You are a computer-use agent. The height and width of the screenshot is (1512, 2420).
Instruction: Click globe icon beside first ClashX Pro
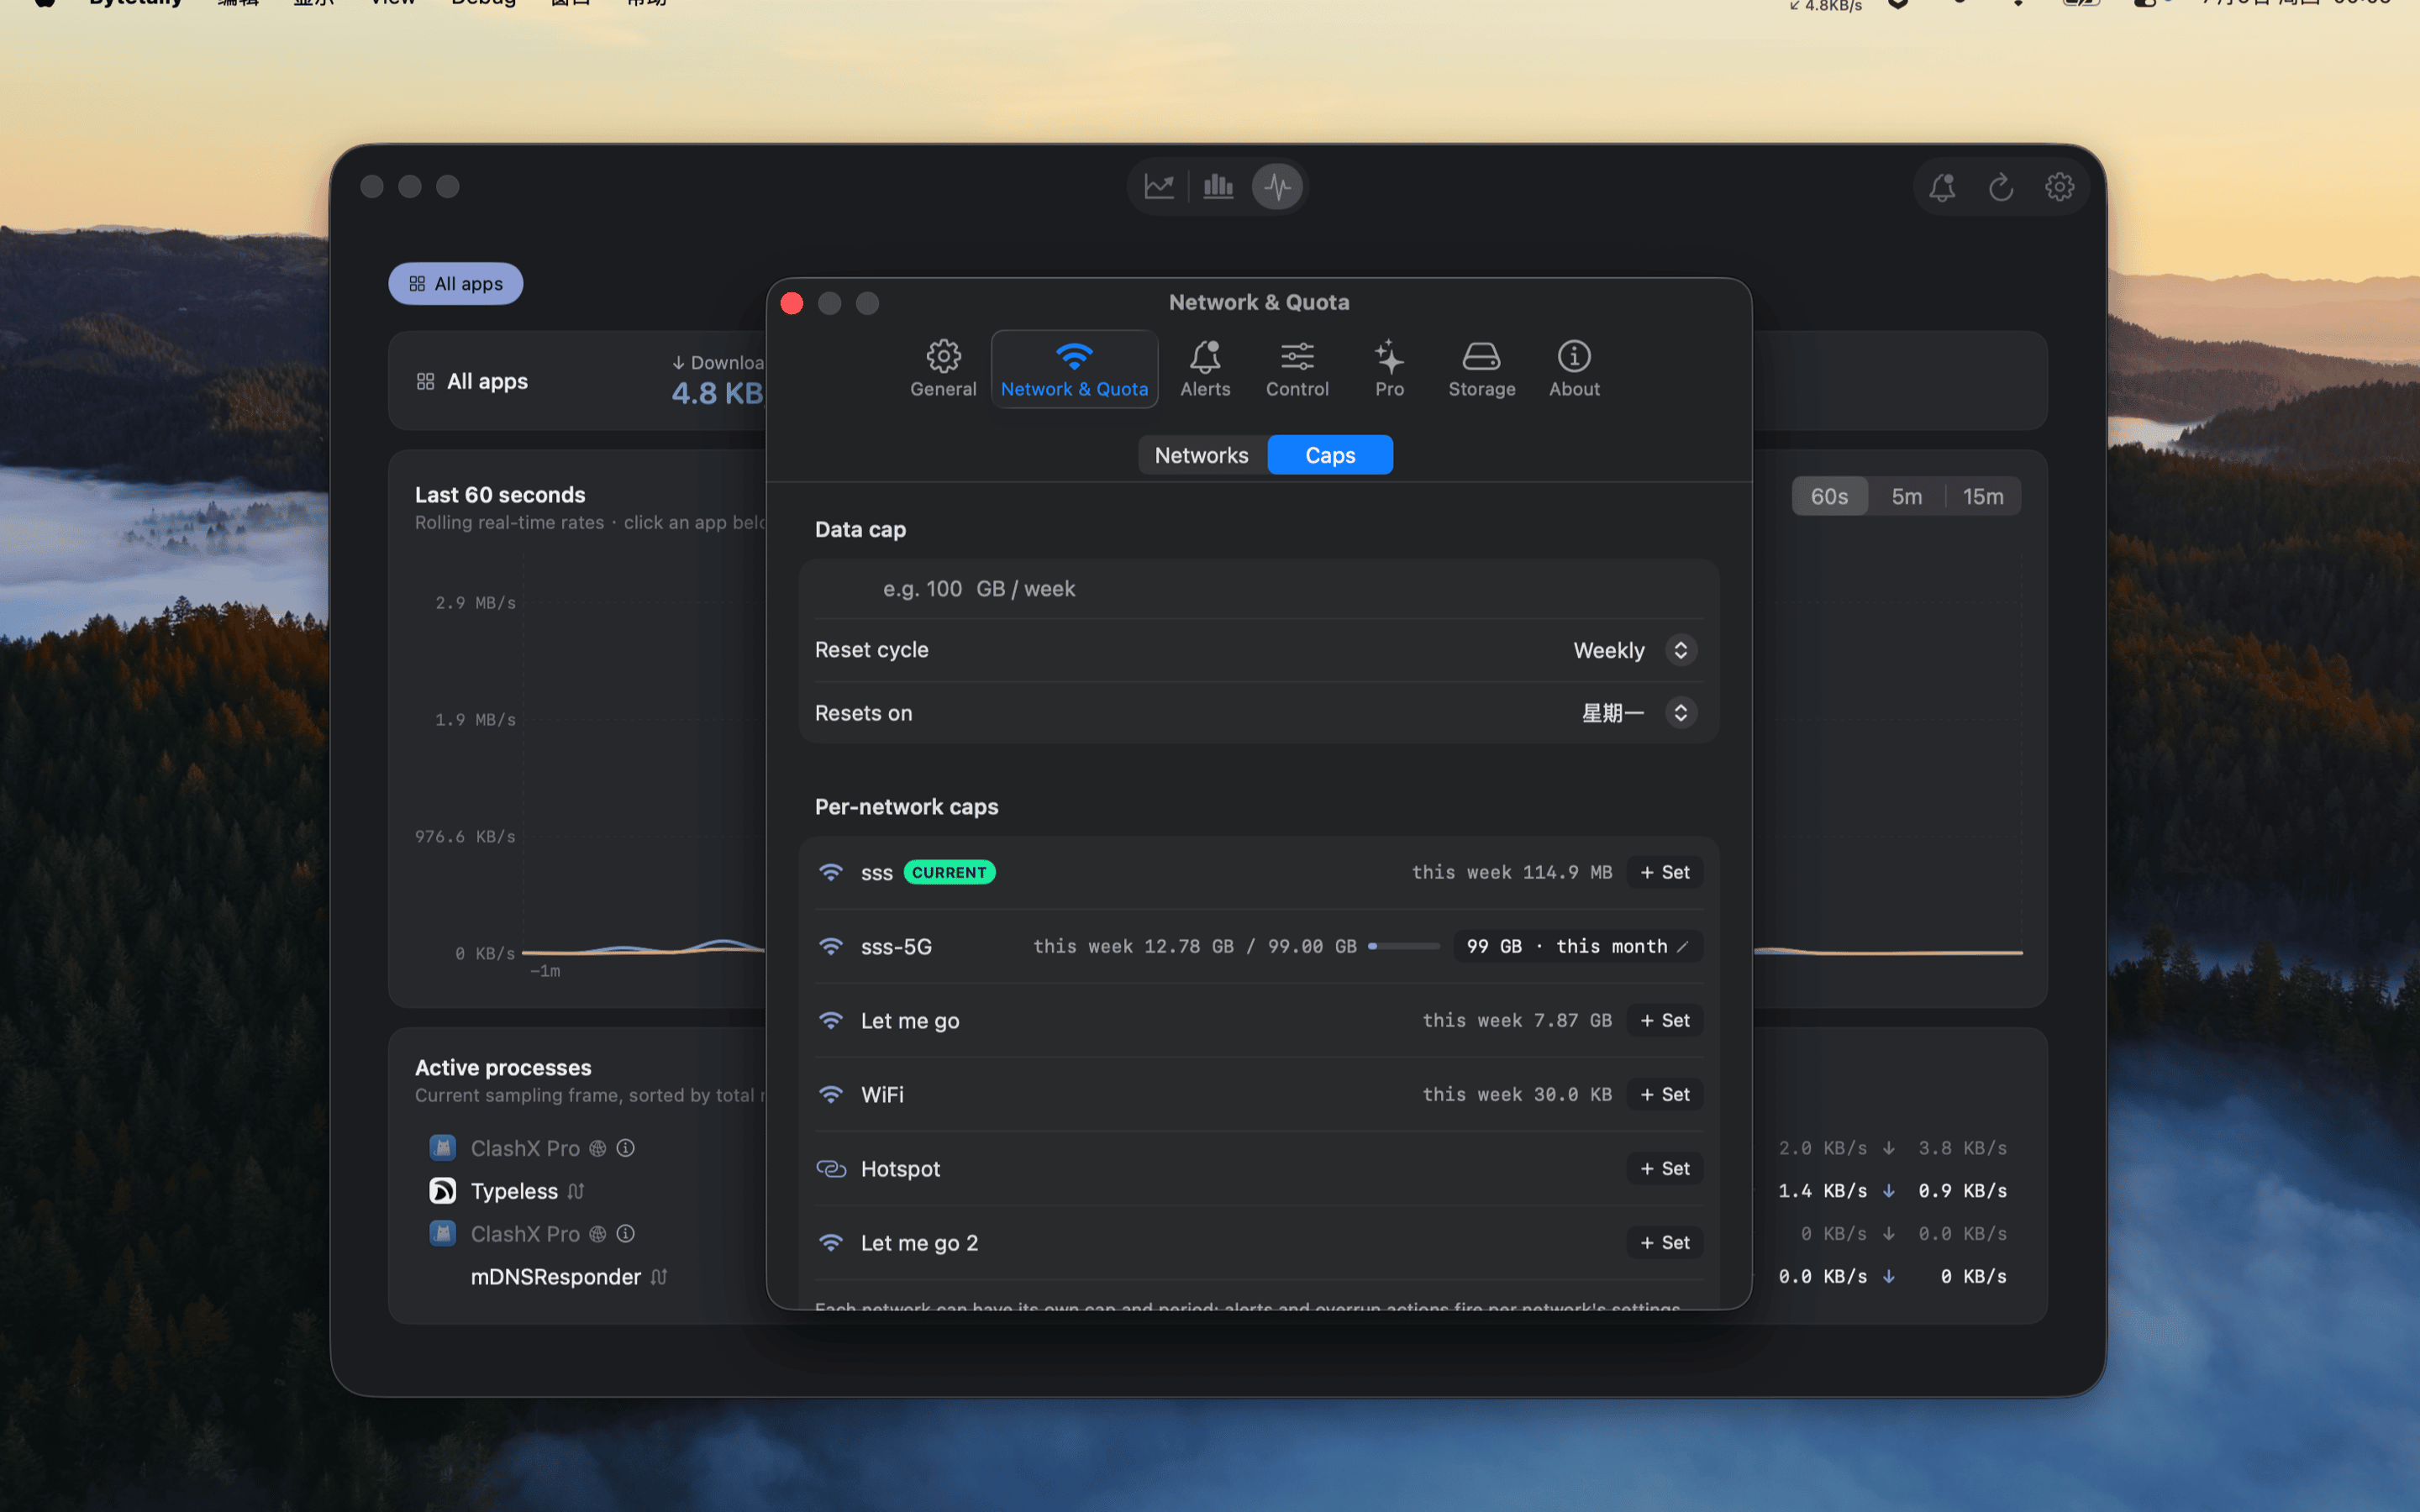(597, 1148)
